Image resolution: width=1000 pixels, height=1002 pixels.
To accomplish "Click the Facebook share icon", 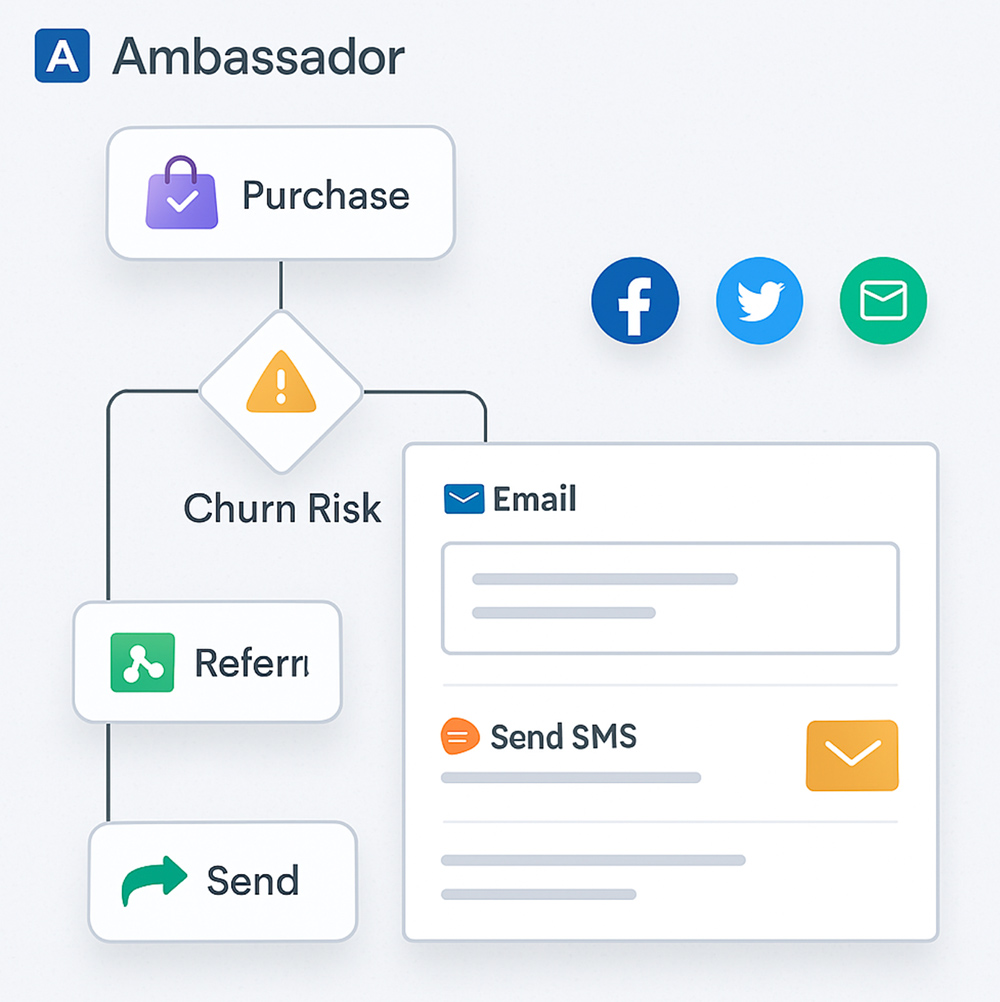I will (635, 301).
